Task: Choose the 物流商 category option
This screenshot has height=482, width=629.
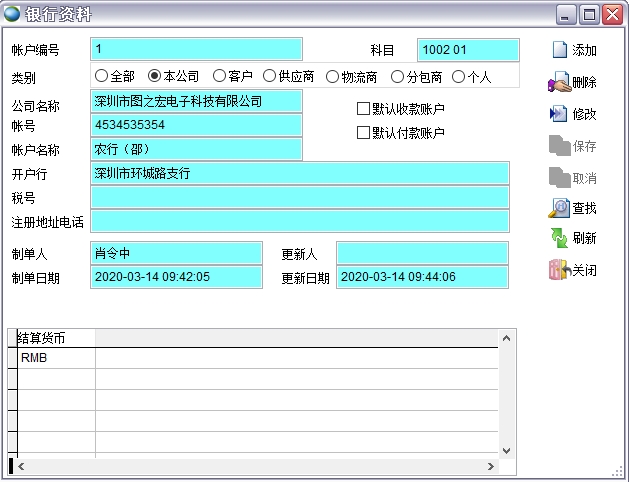Action: point(333,76)
